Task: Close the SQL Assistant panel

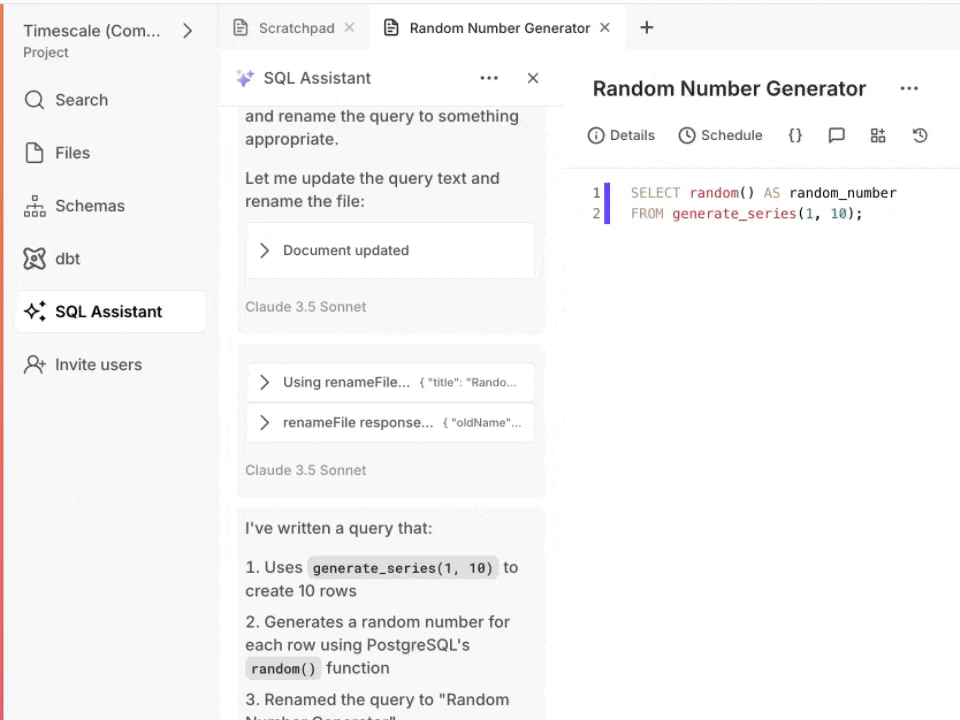Action: click(533, 78)
